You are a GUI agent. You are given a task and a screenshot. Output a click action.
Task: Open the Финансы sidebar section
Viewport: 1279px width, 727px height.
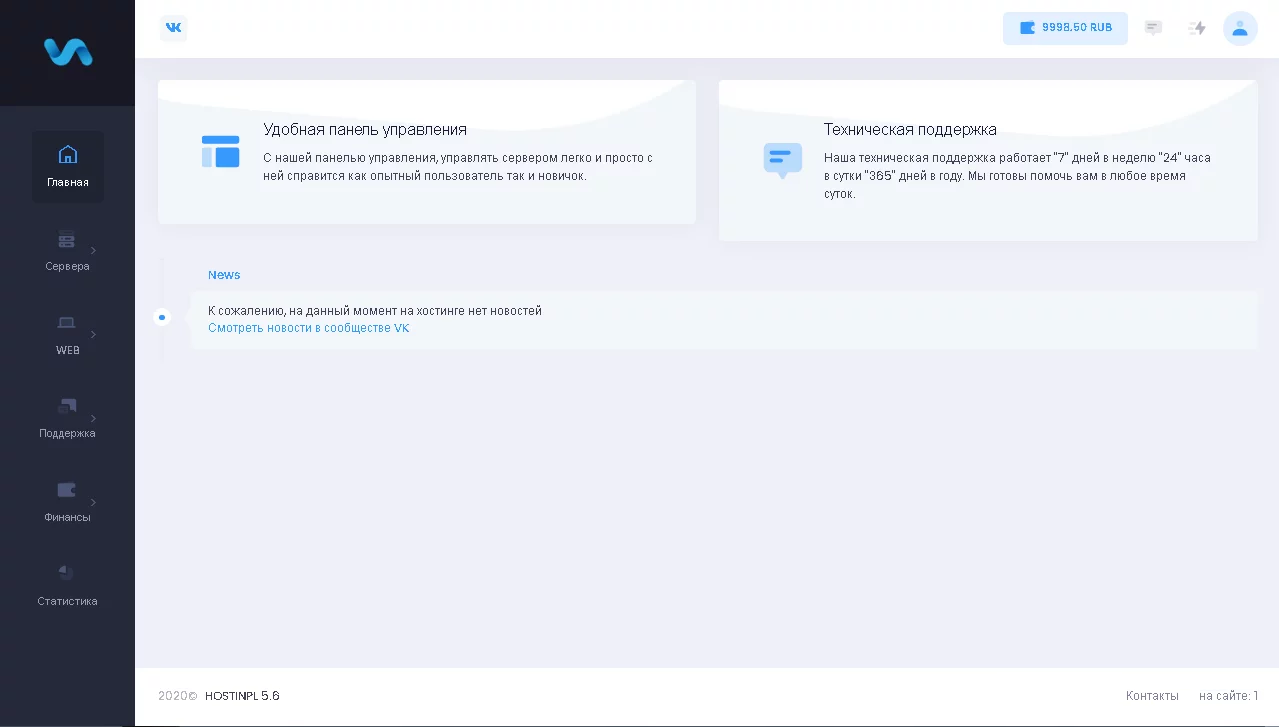(x=67, y=502)
